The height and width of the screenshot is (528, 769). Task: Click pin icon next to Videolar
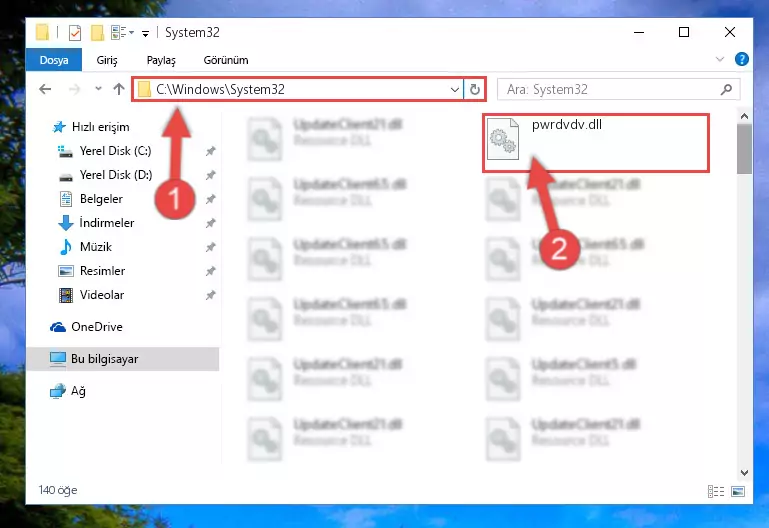pyautogui.click(x=210, y=295)
